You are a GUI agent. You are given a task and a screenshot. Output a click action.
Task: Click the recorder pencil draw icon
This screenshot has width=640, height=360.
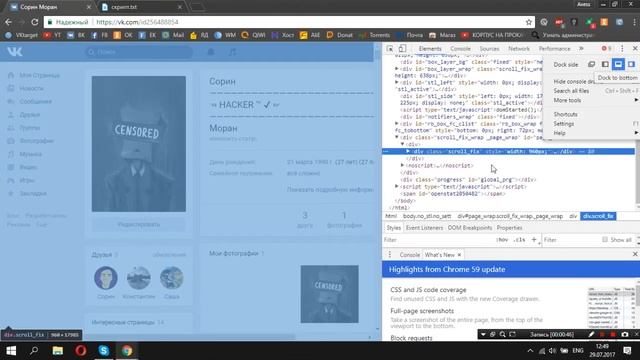591,334
